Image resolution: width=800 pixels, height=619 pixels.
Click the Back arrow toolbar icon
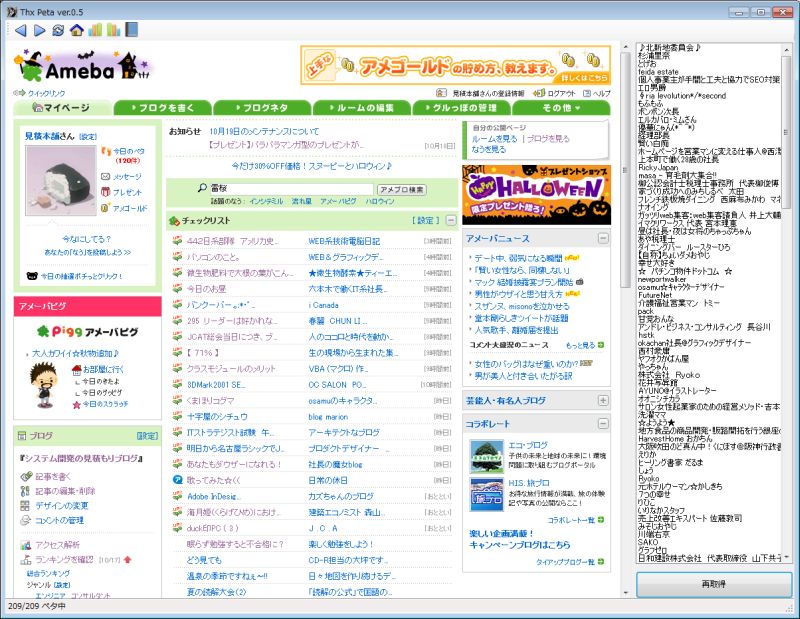[23, 30]
